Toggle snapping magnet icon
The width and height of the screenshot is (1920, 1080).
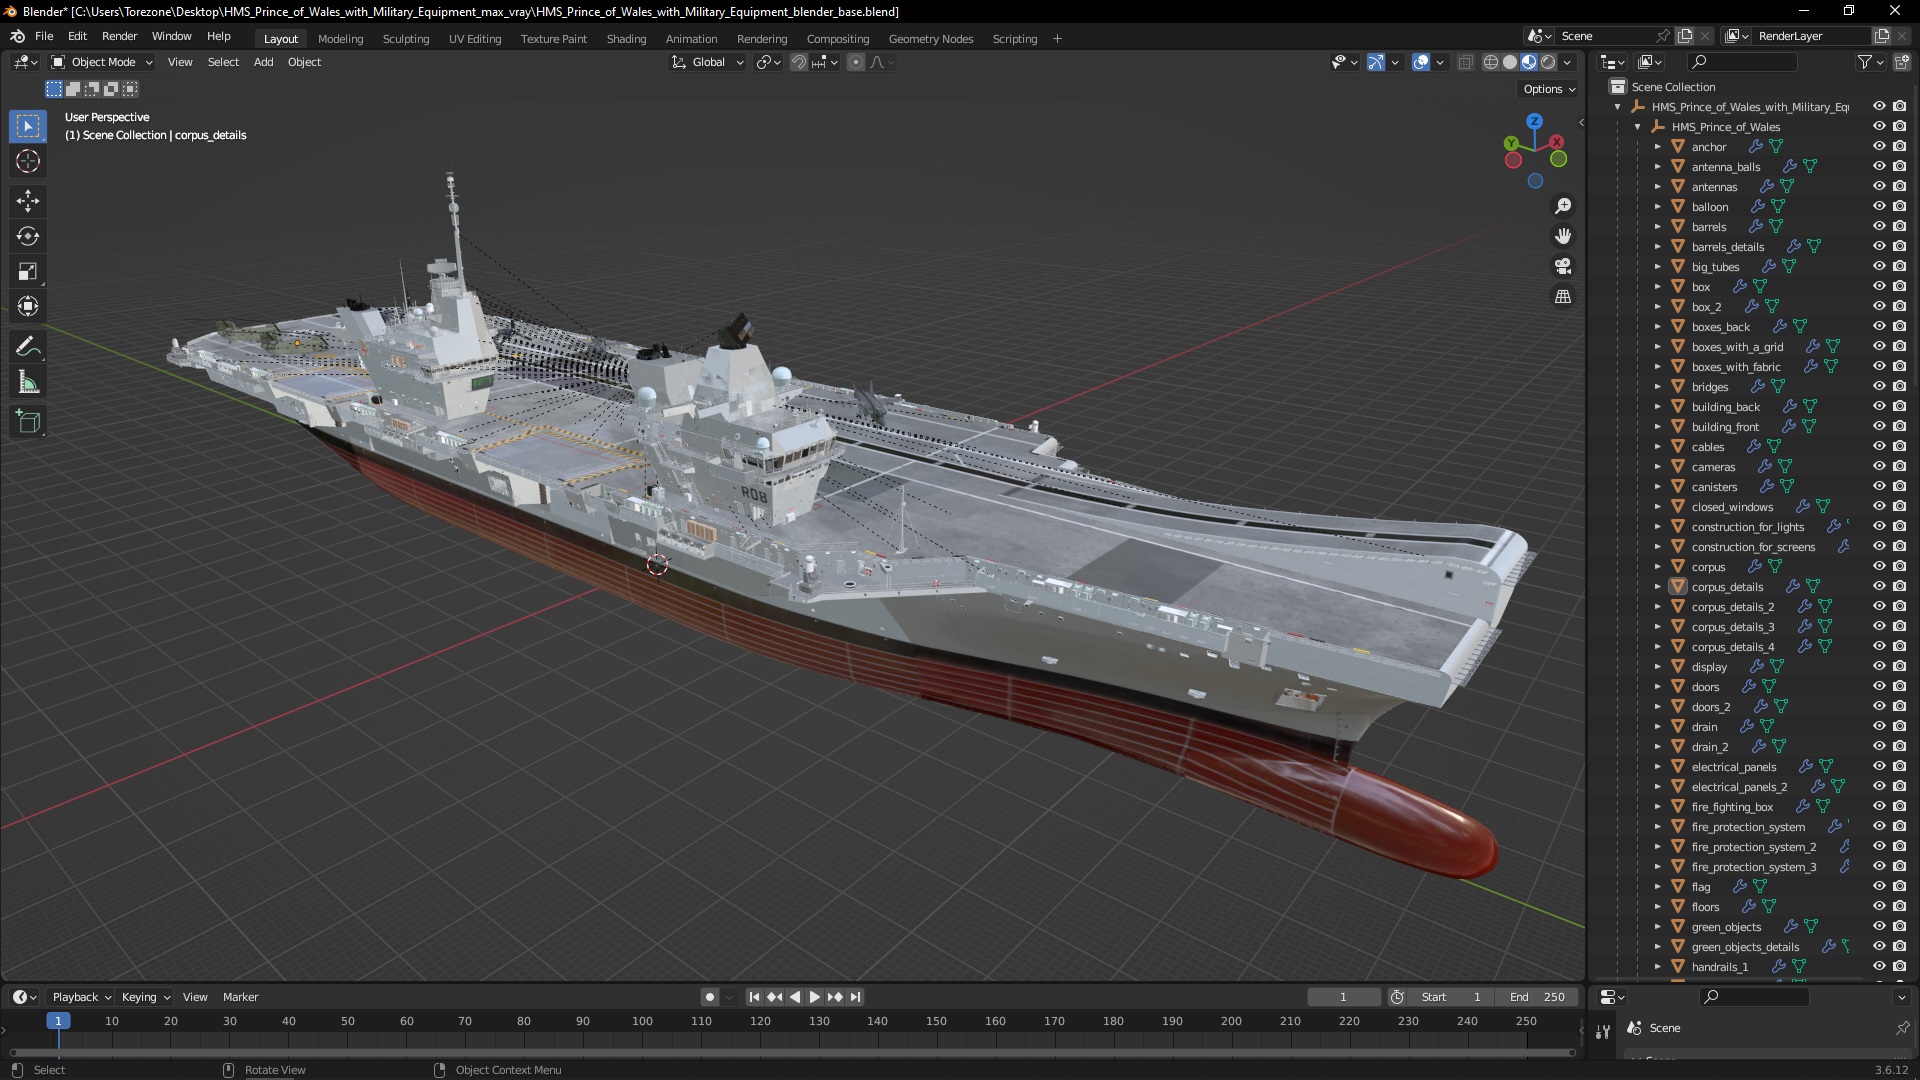[798, 62]
